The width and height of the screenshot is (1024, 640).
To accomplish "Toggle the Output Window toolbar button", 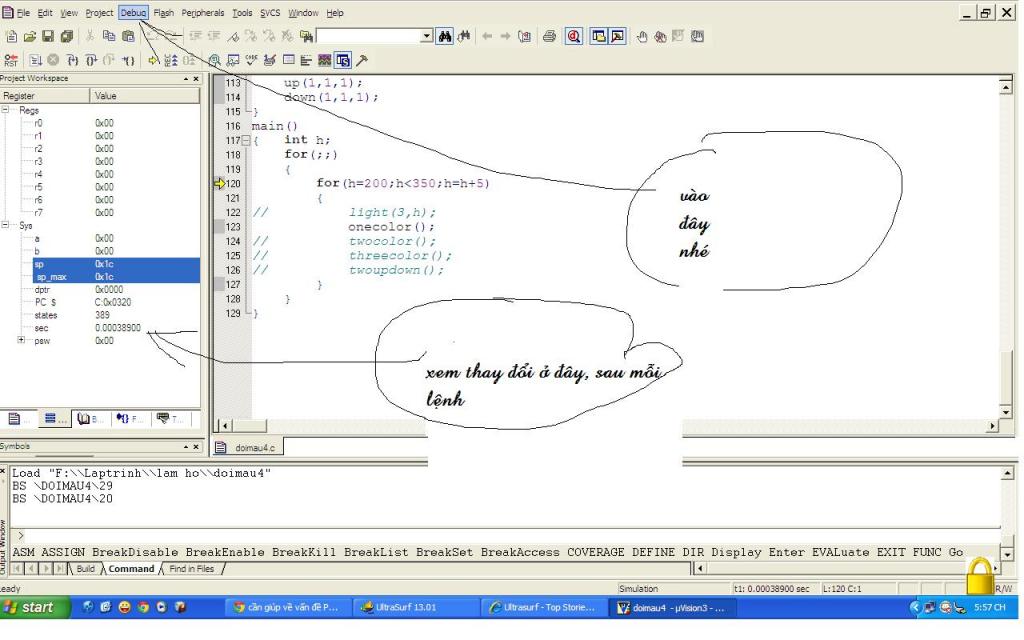I will (x=619, y=36).
